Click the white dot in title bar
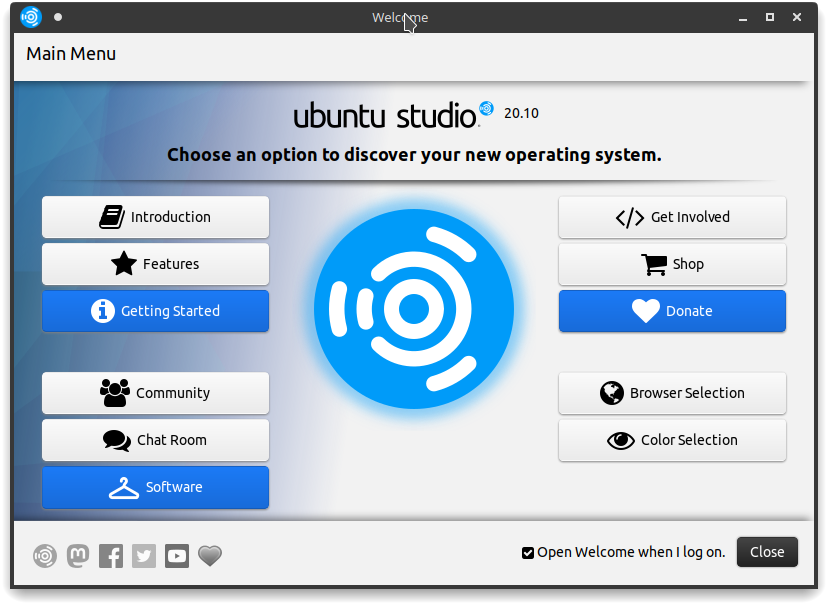828x603 pixels. [x=58, y=17]
